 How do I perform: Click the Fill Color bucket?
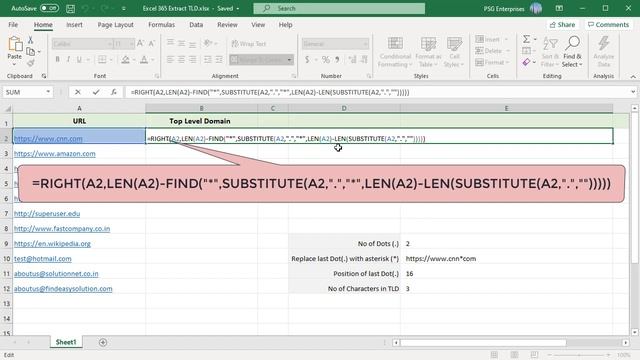[x=125, y=60]
